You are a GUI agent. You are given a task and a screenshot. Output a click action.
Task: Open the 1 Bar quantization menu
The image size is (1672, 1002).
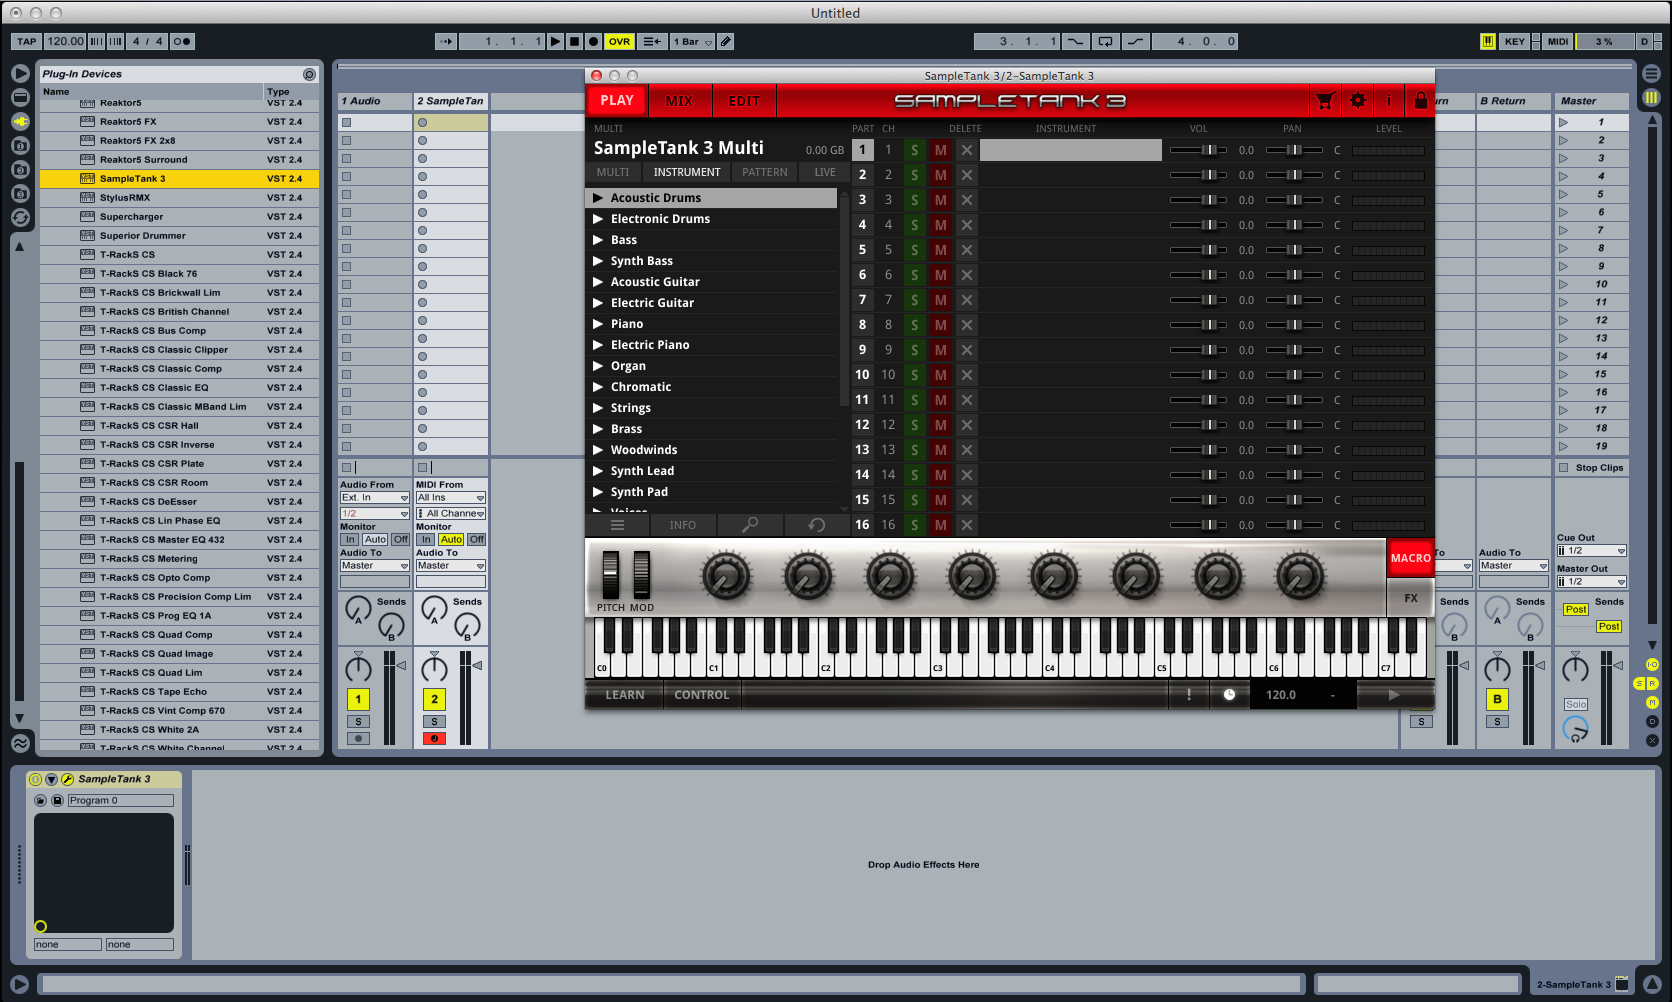(x=692, y=41)
